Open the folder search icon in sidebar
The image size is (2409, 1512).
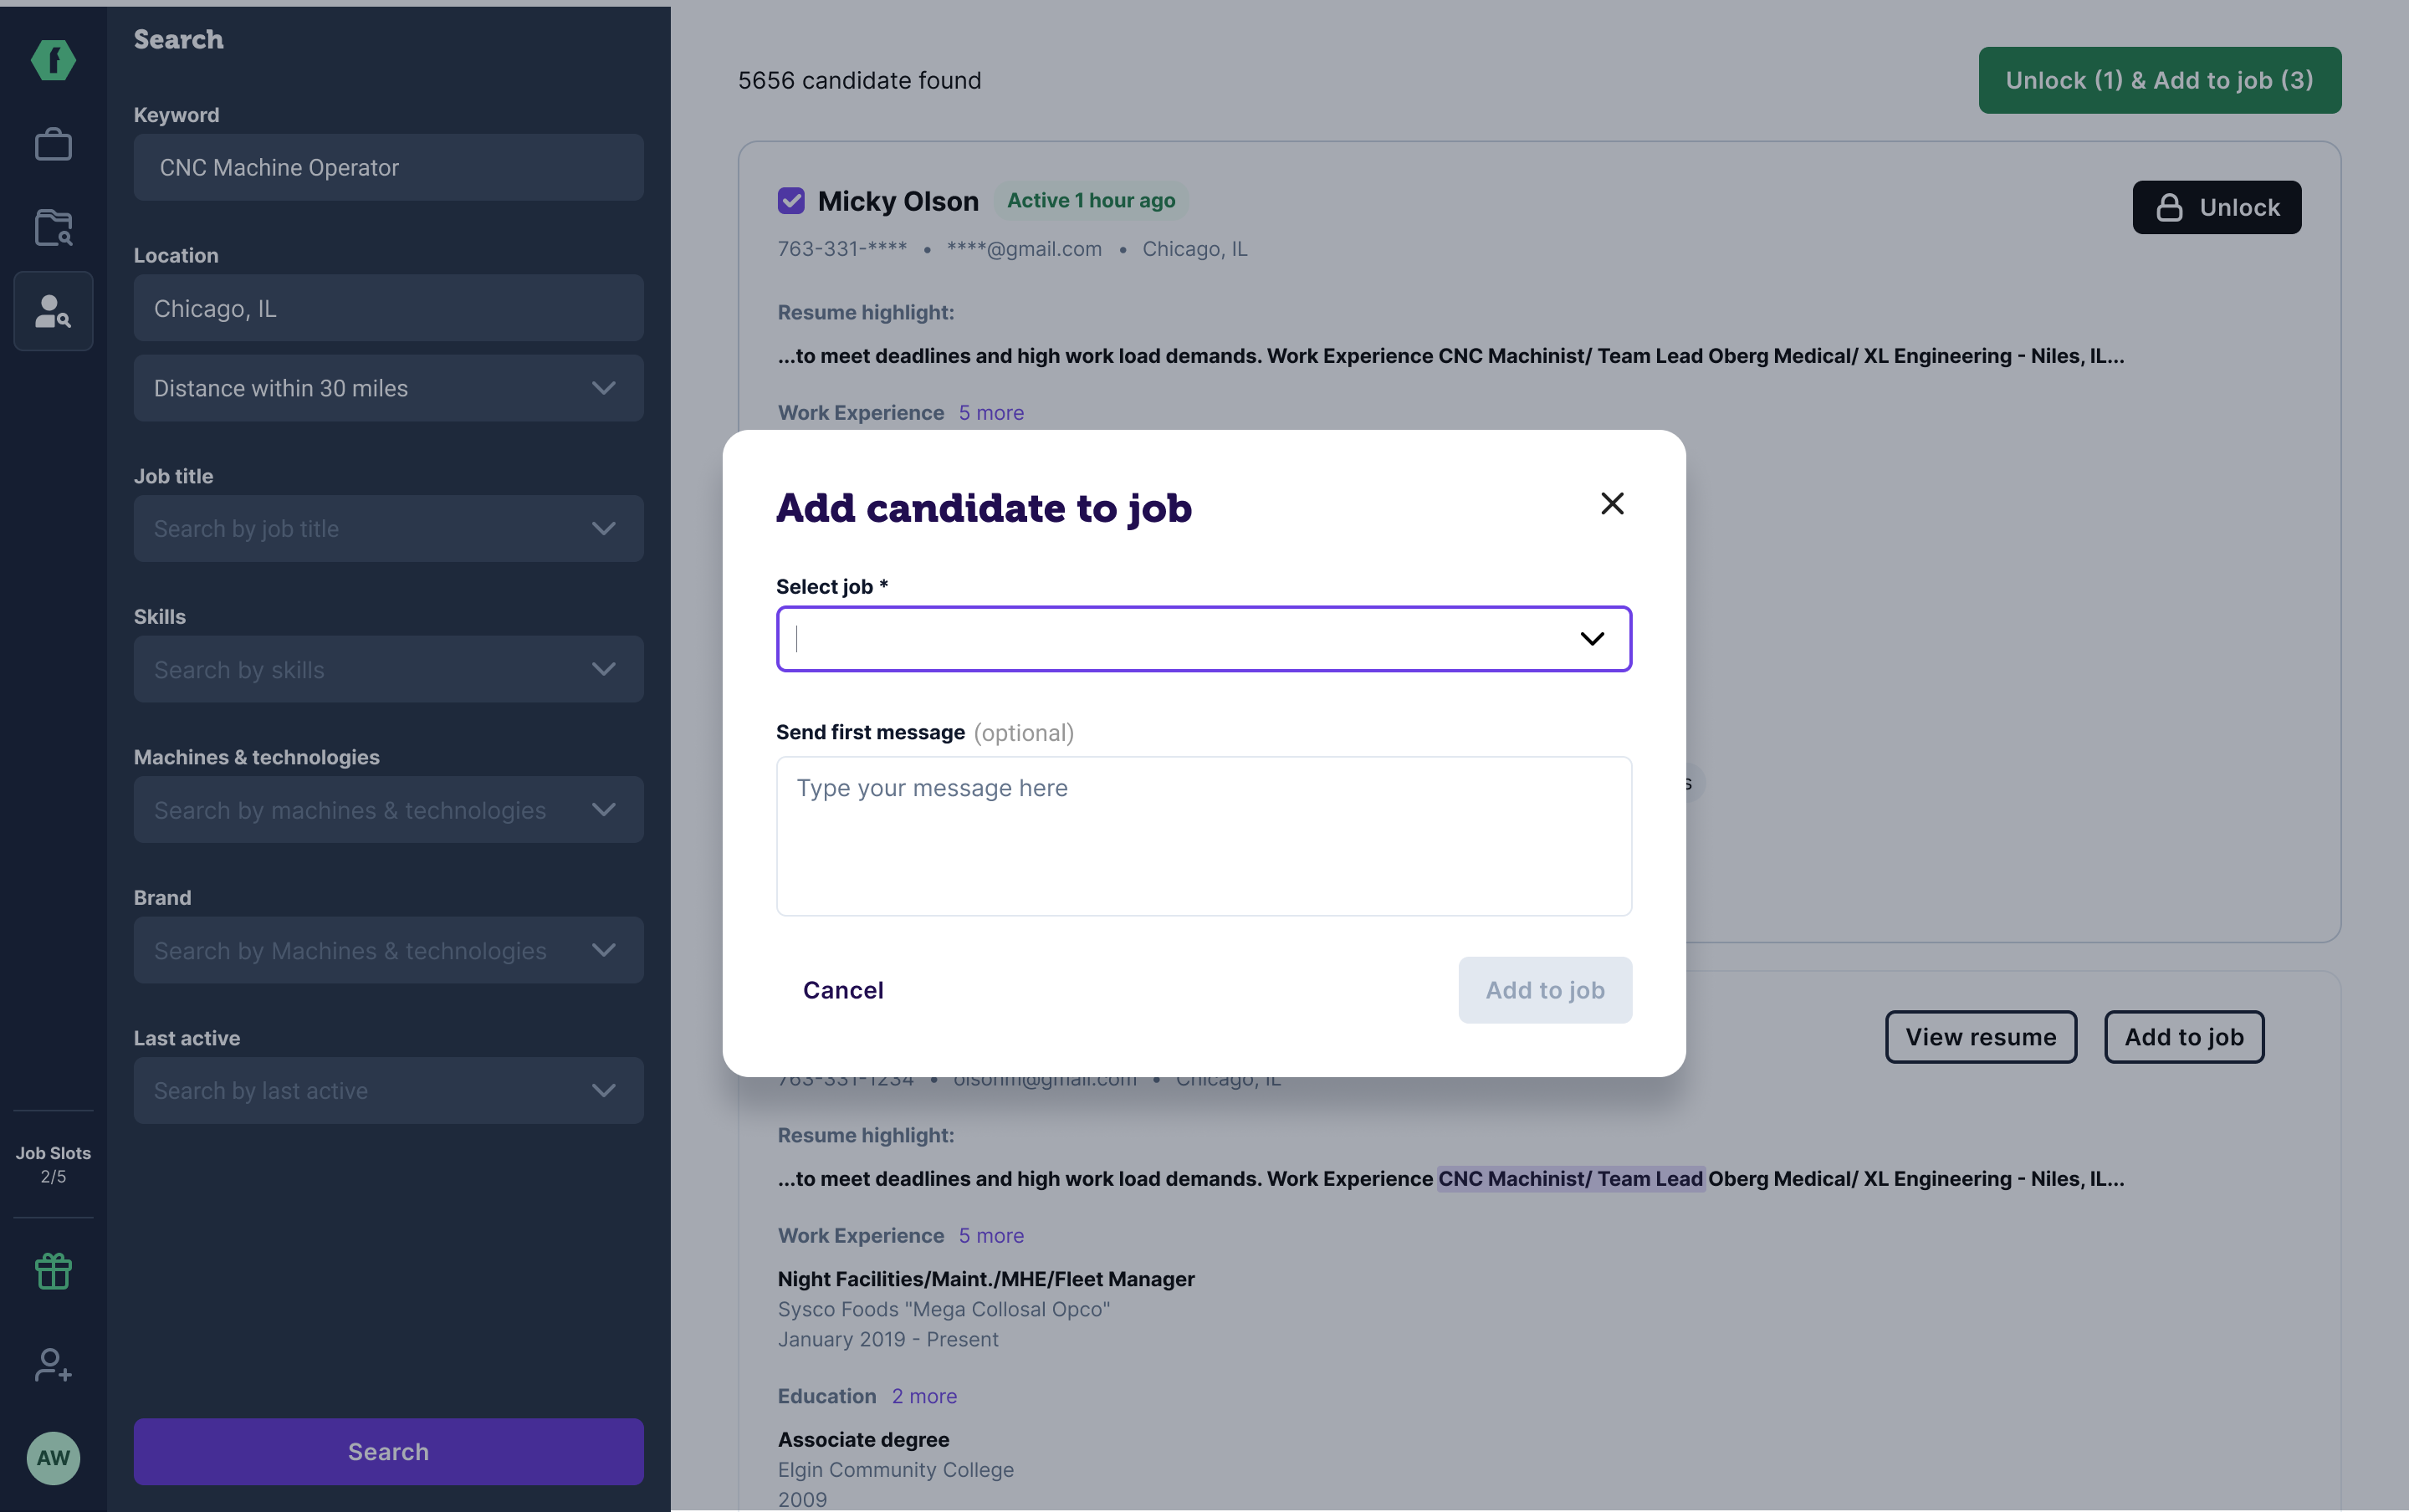click(x=53, y=227)
